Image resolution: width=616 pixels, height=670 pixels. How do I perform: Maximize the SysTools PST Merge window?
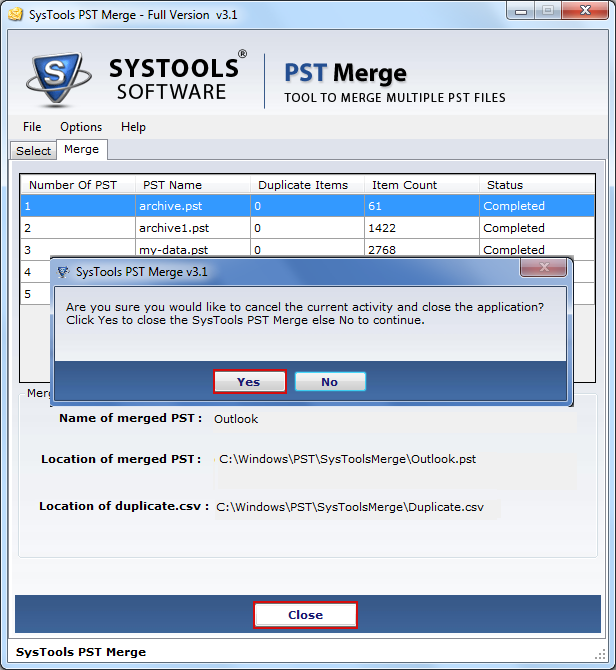[548, 11]
